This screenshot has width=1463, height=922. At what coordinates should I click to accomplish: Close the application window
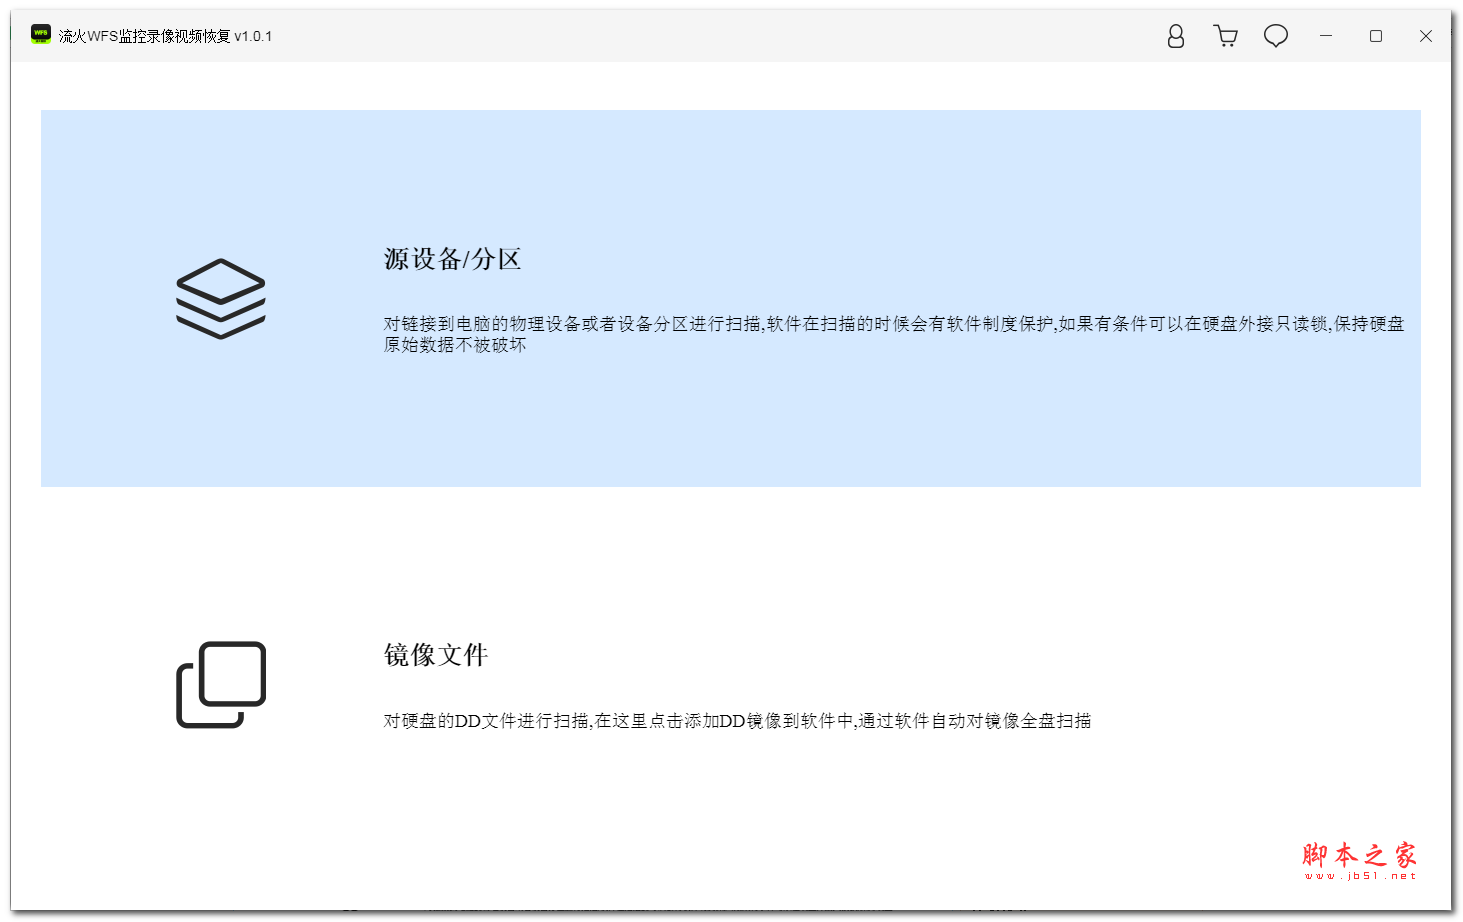coord(1426,36)
